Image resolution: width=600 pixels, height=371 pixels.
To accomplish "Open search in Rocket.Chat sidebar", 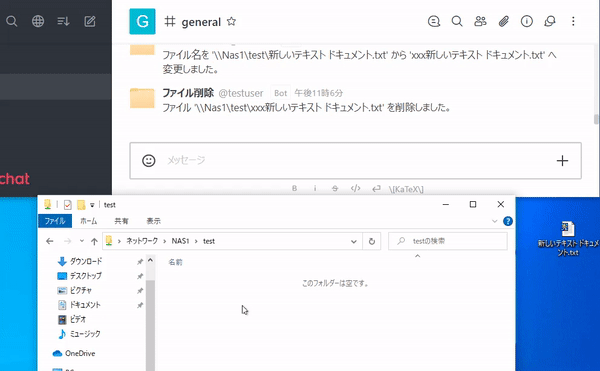I will point(11,21).
